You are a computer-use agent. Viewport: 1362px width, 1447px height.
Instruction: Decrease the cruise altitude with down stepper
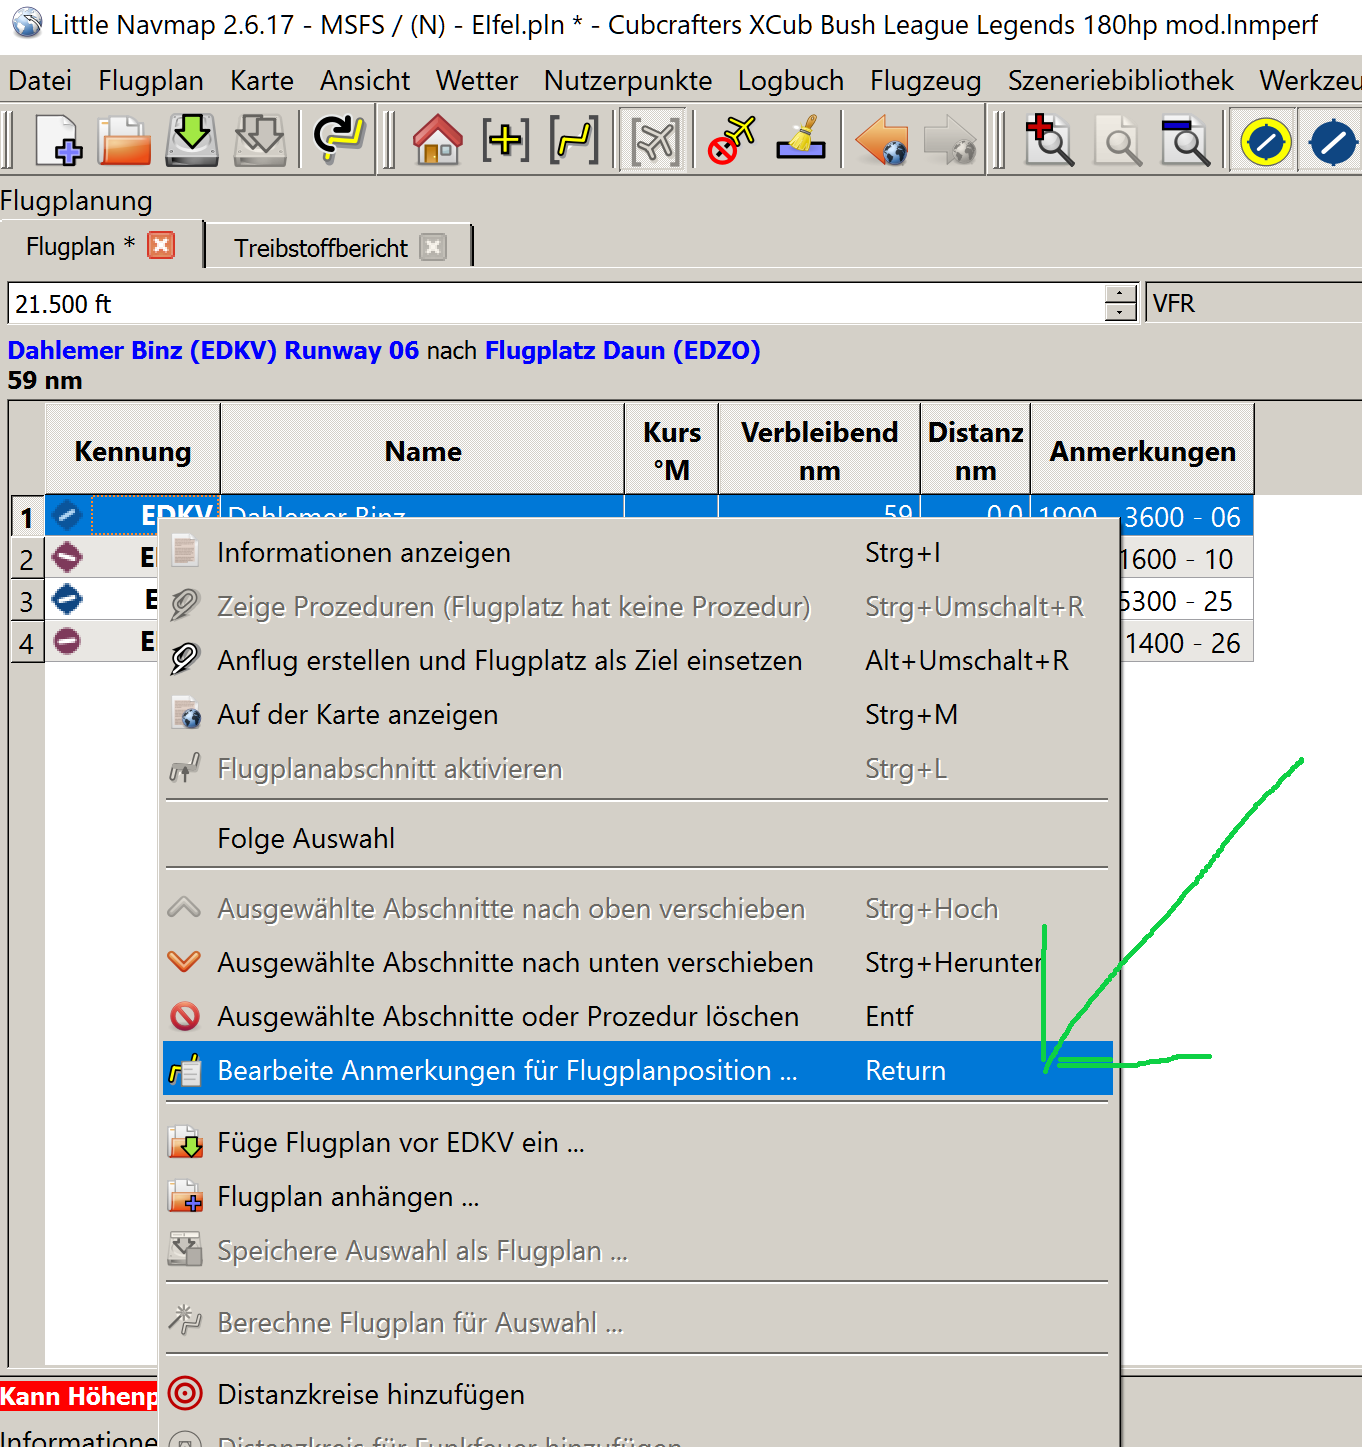pyautogui.click(x=1121, y=312)
